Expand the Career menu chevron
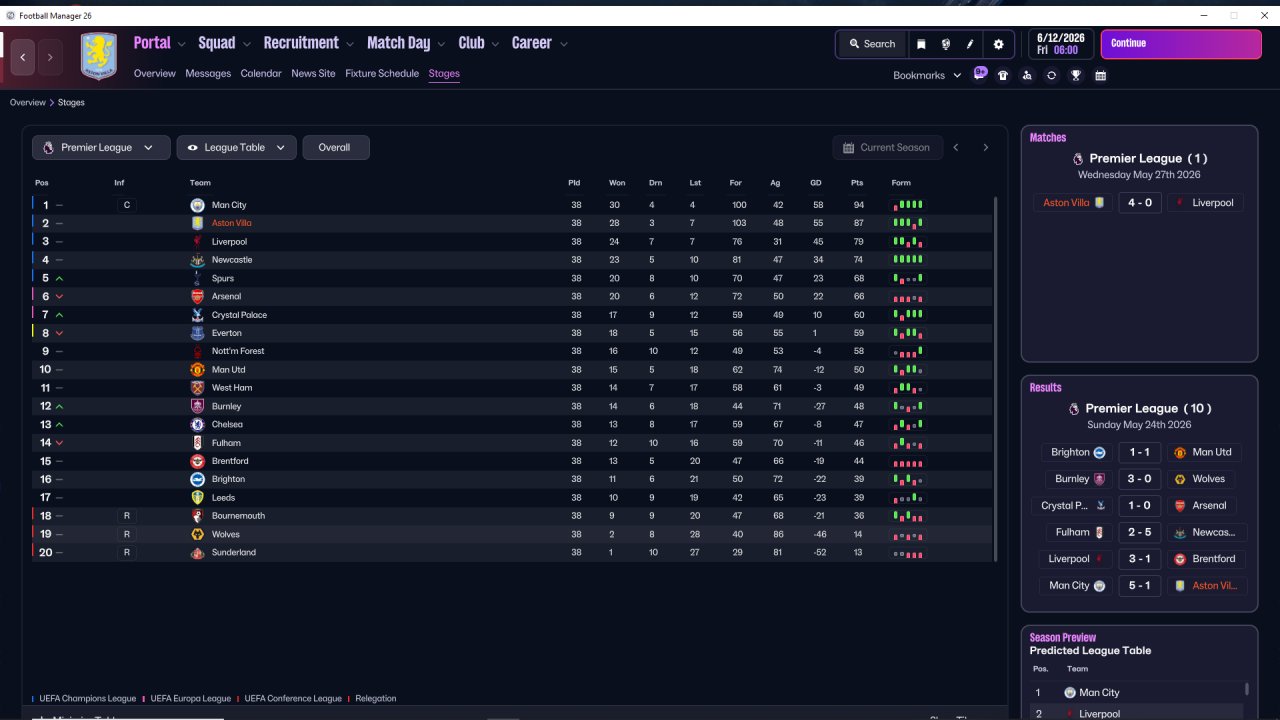The width and height of the screenshot is (1280, 720). (564, 44)
